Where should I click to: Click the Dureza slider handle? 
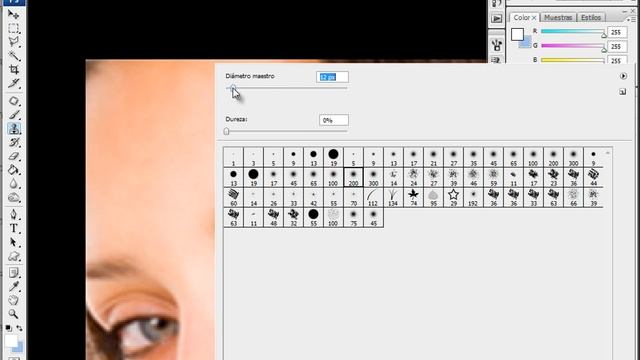tap(227, 131)
